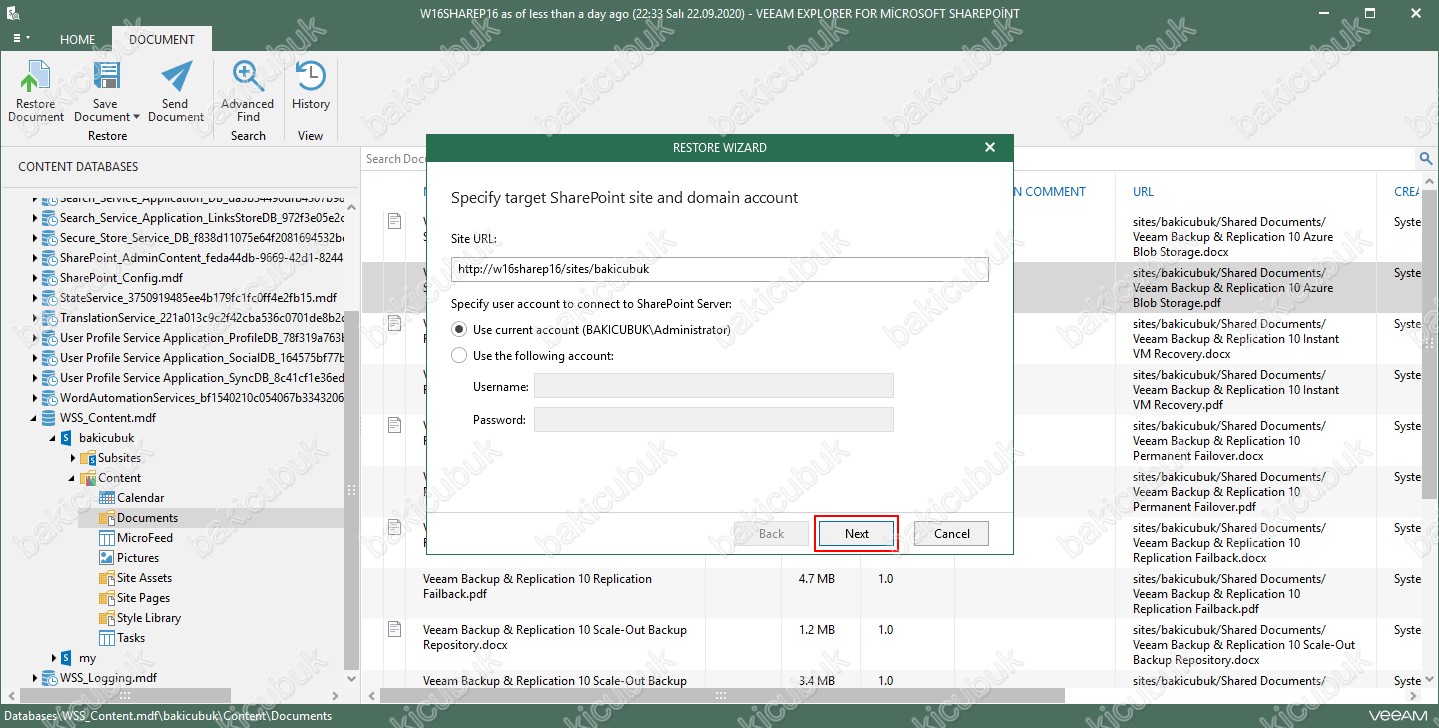
Task: Click SharePoint_Config.mdf database icon
Action: pos(49,278)
